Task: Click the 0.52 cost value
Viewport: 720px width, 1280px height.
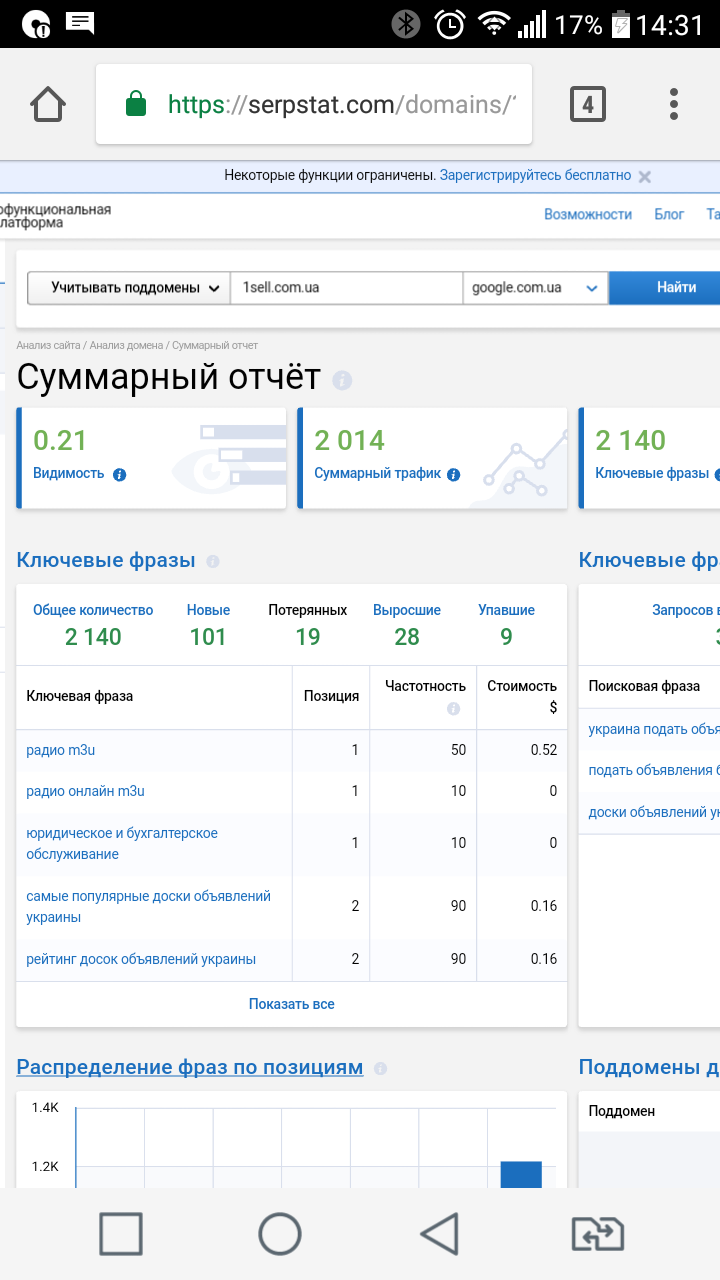Action: [x=543, y=750]
